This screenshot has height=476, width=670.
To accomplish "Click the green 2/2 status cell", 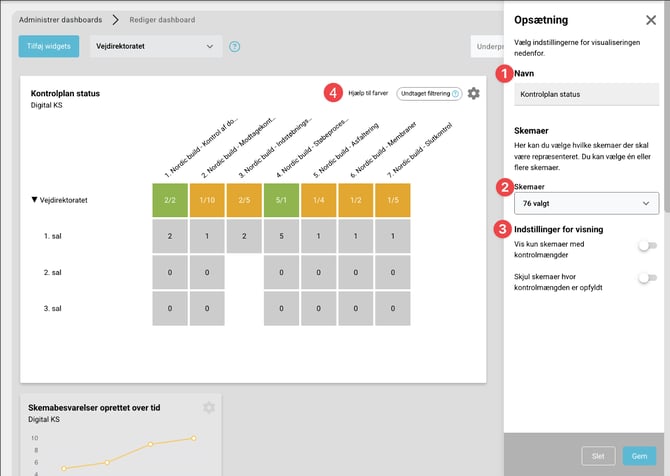I will [x=170, y=200].
